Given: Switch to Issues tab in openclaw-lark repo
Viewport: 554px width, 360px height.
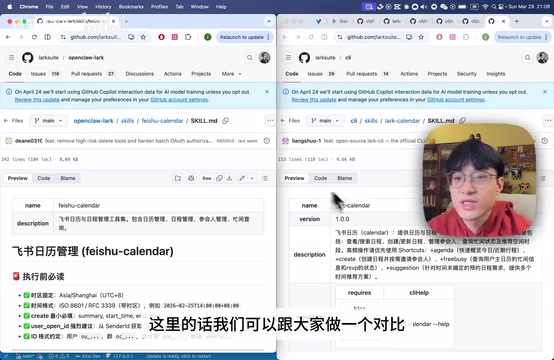Looking at the screenshot, I should coord(45,74).
